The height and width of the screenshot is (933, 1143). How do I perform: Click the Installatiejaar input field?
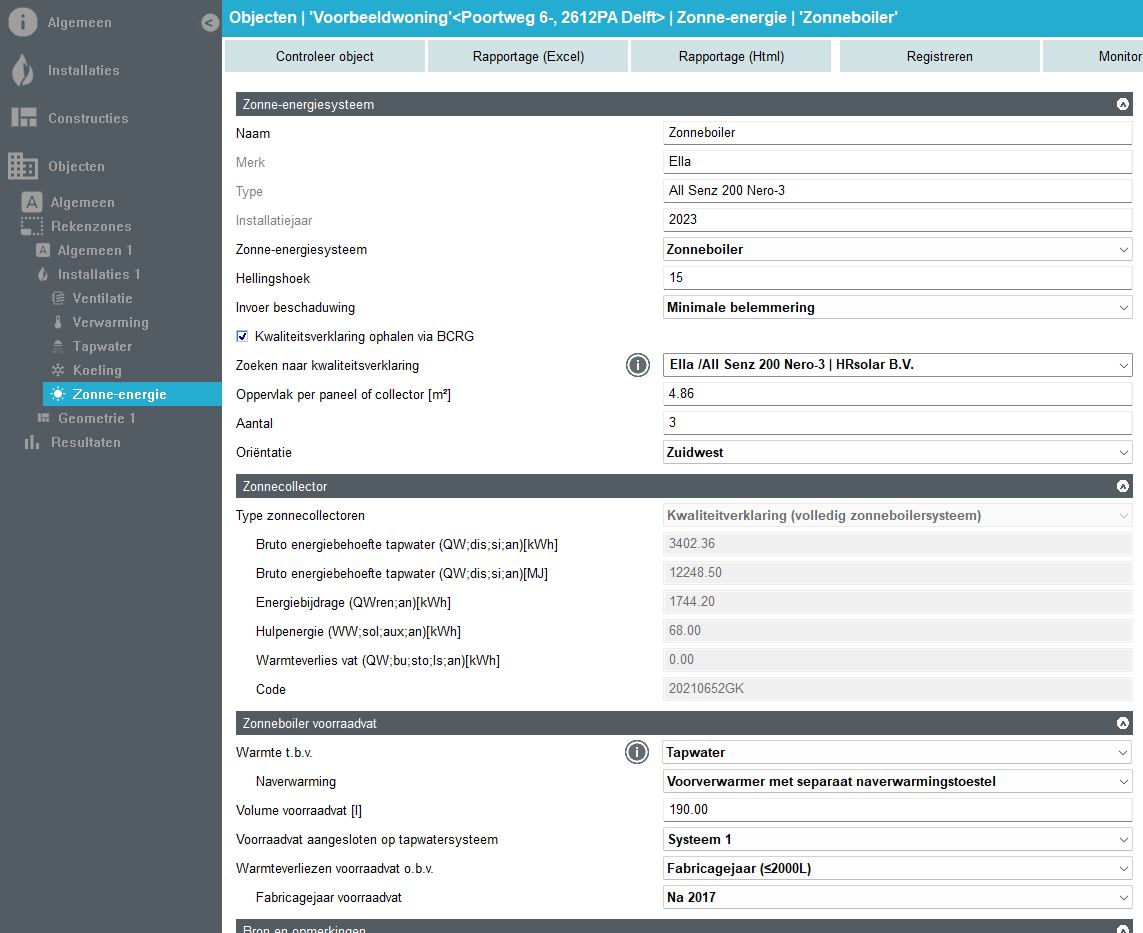[897, 220]
